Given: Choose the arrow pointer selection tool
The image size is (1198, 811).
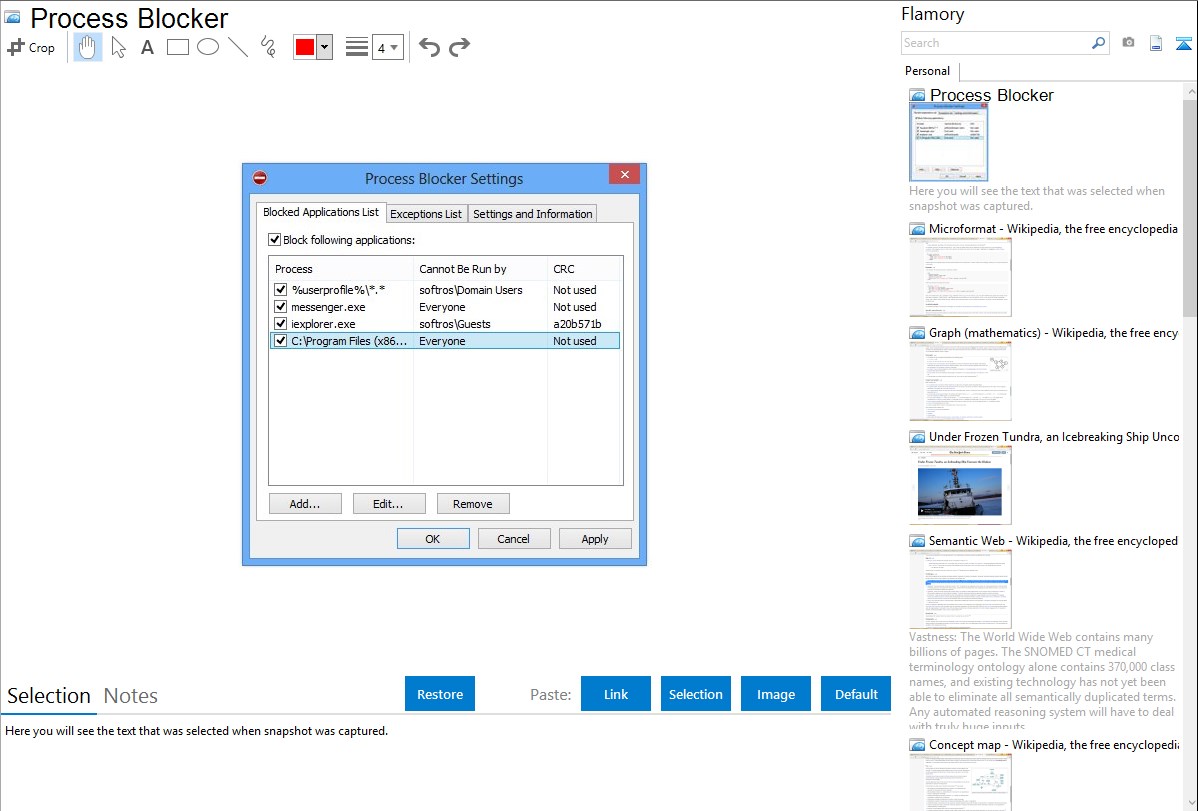Looking at the screenshot, I should 118,47.
